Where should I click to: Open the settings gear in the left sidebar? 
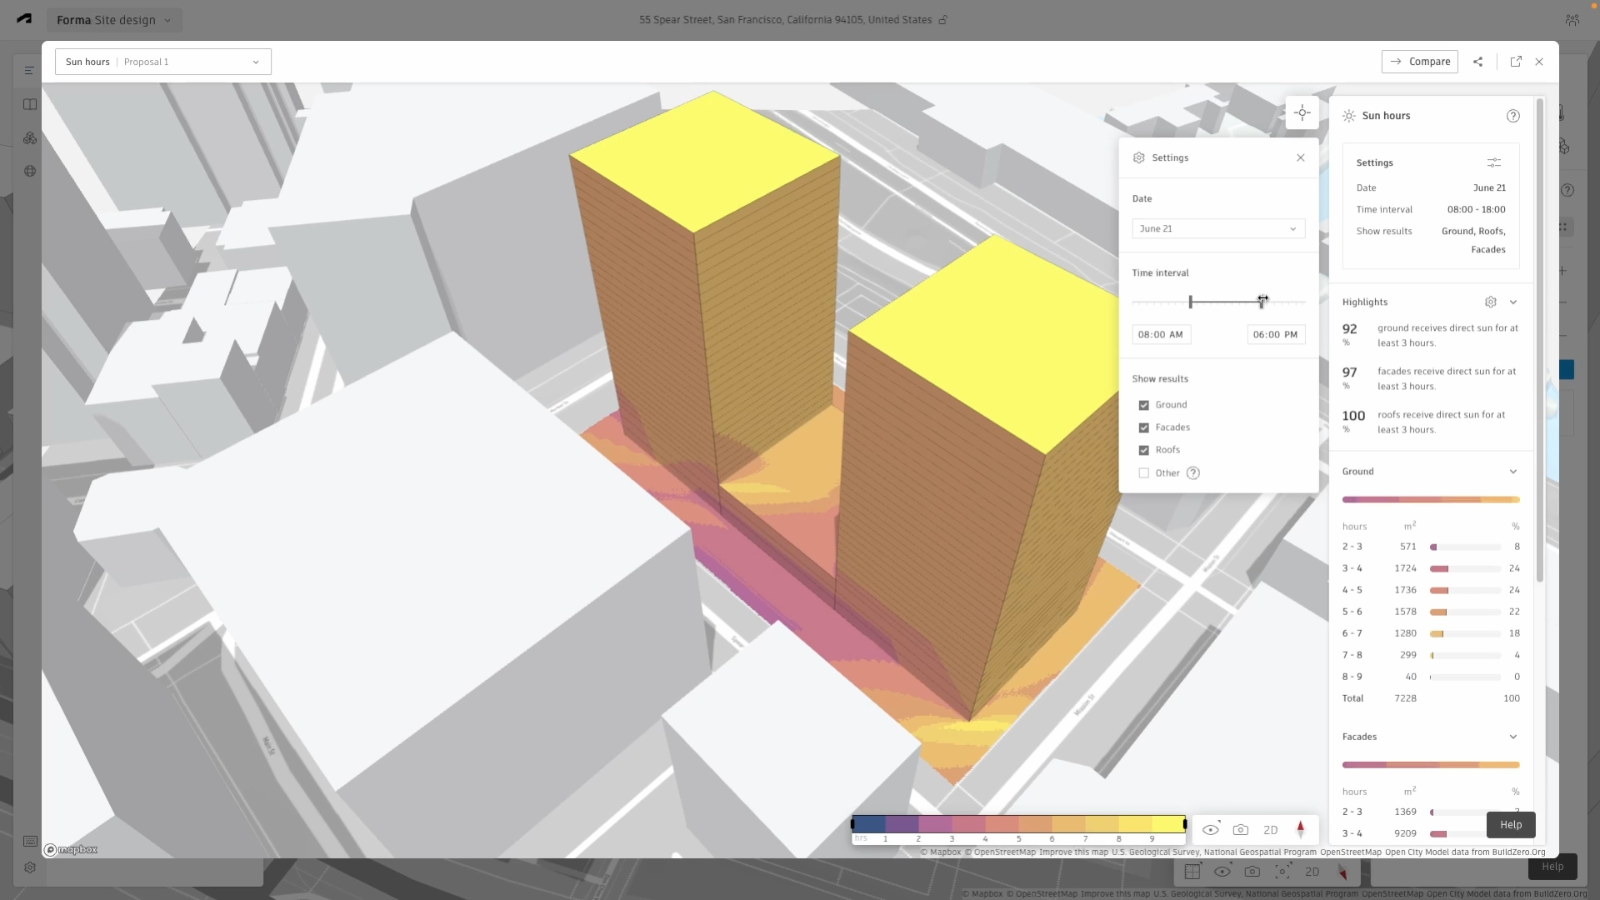pyautogui.click(x=30, y=868)
